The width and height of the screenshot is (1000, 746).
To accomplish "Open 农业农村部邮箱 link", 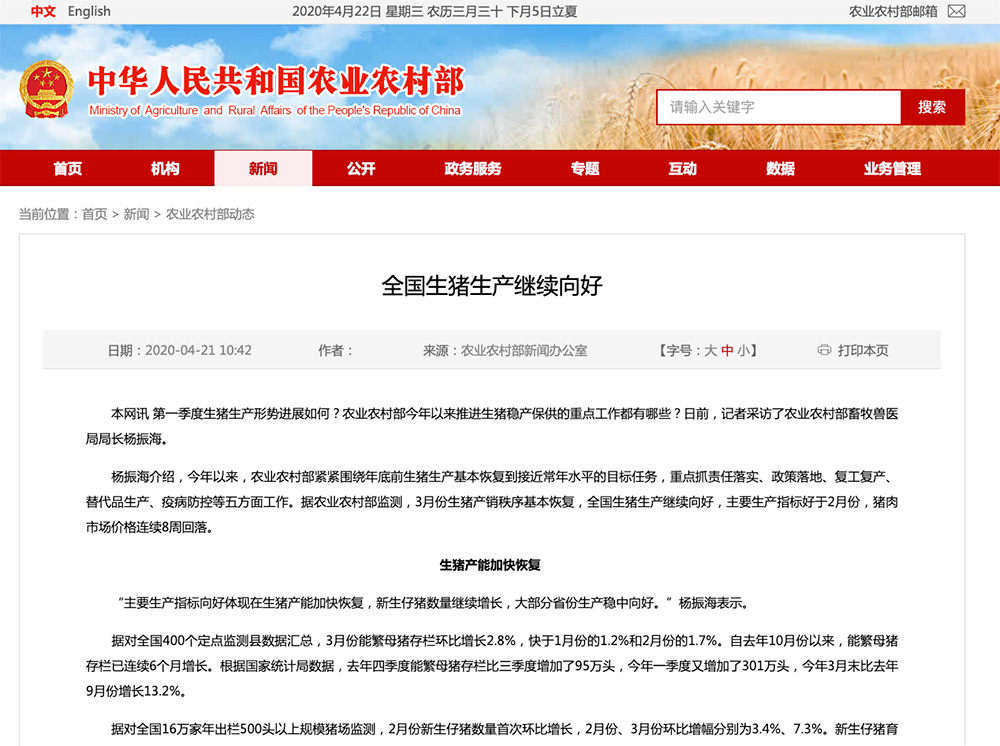I will click(x=893, y=11).
